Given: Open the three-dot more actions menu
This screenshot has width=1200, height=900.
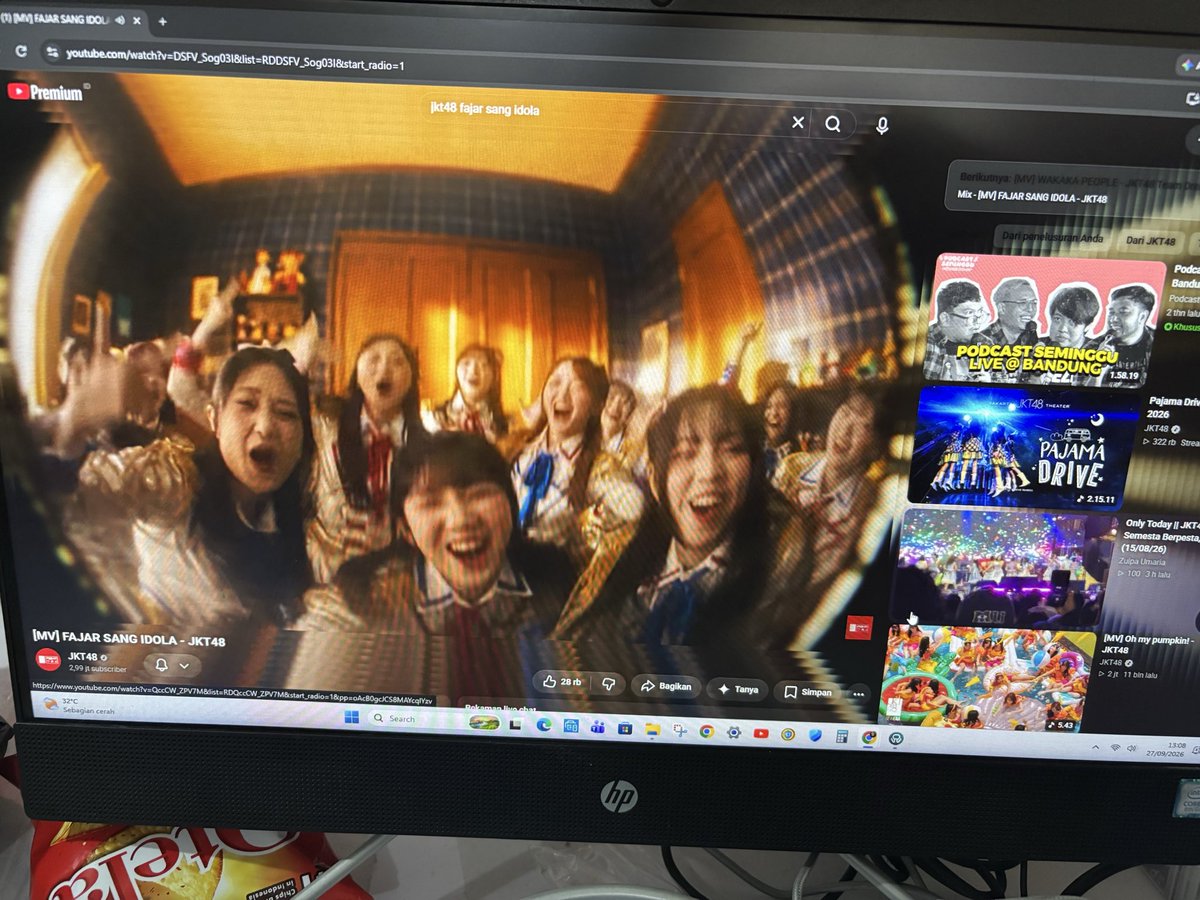Looking at the screenshot, I should point(858,693).
